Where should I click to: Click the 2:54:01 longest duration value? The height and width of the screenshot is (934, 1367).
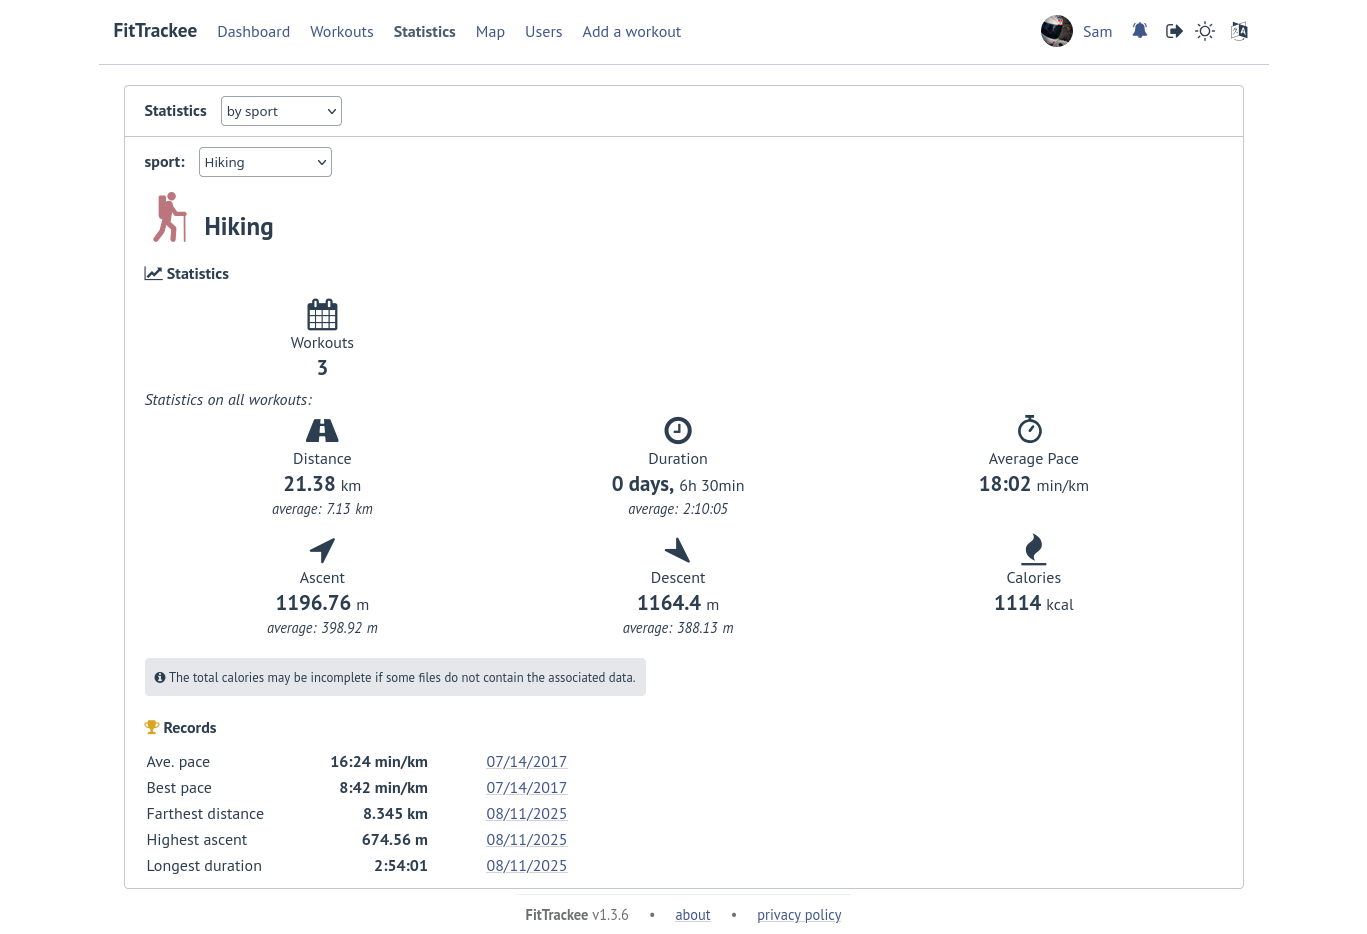pos(401,866)
